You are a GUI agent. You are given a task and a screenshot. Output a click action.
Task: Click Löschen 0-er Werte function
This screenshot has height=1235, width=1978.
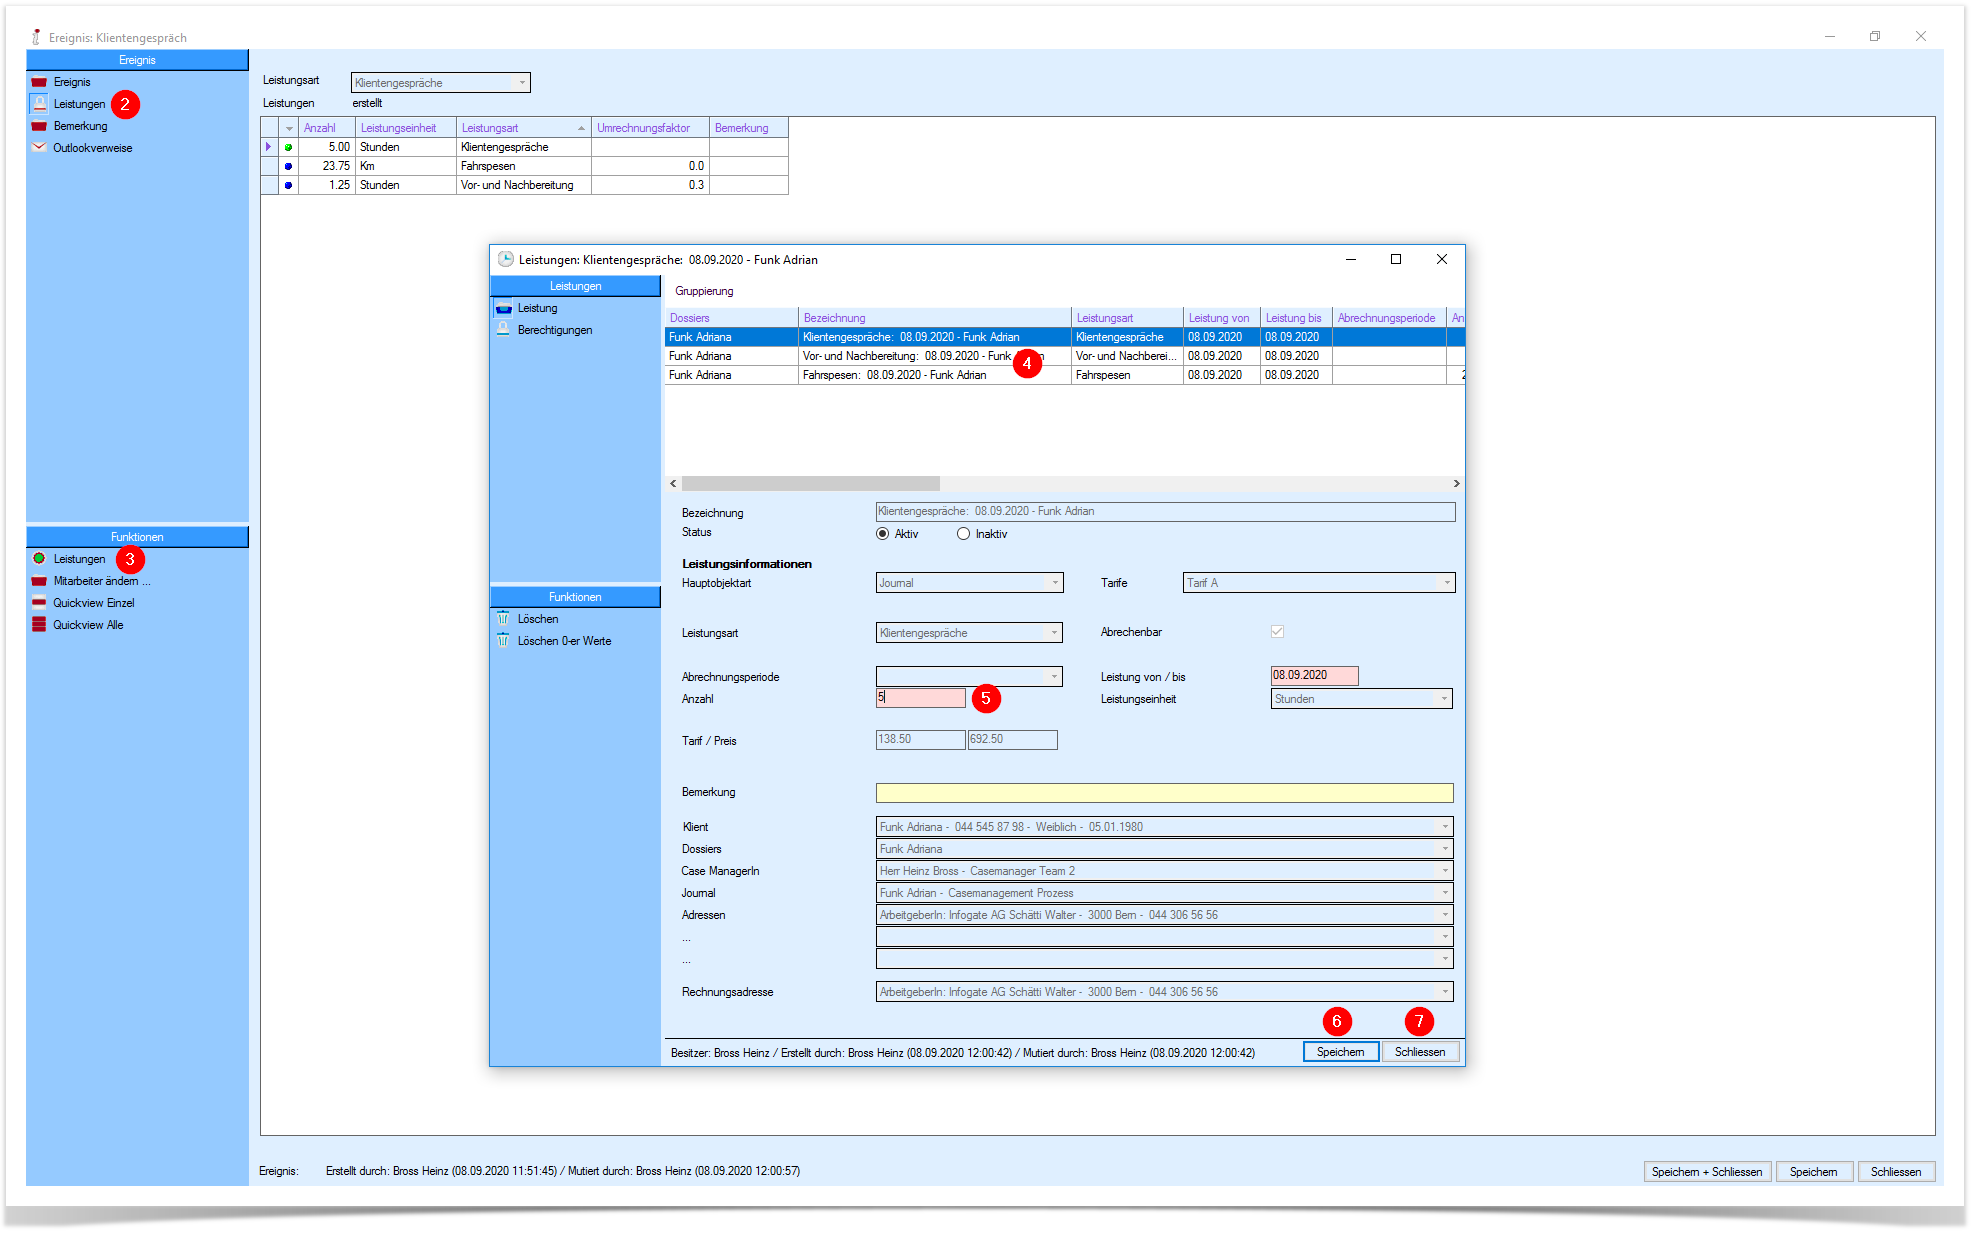point(564,641)
